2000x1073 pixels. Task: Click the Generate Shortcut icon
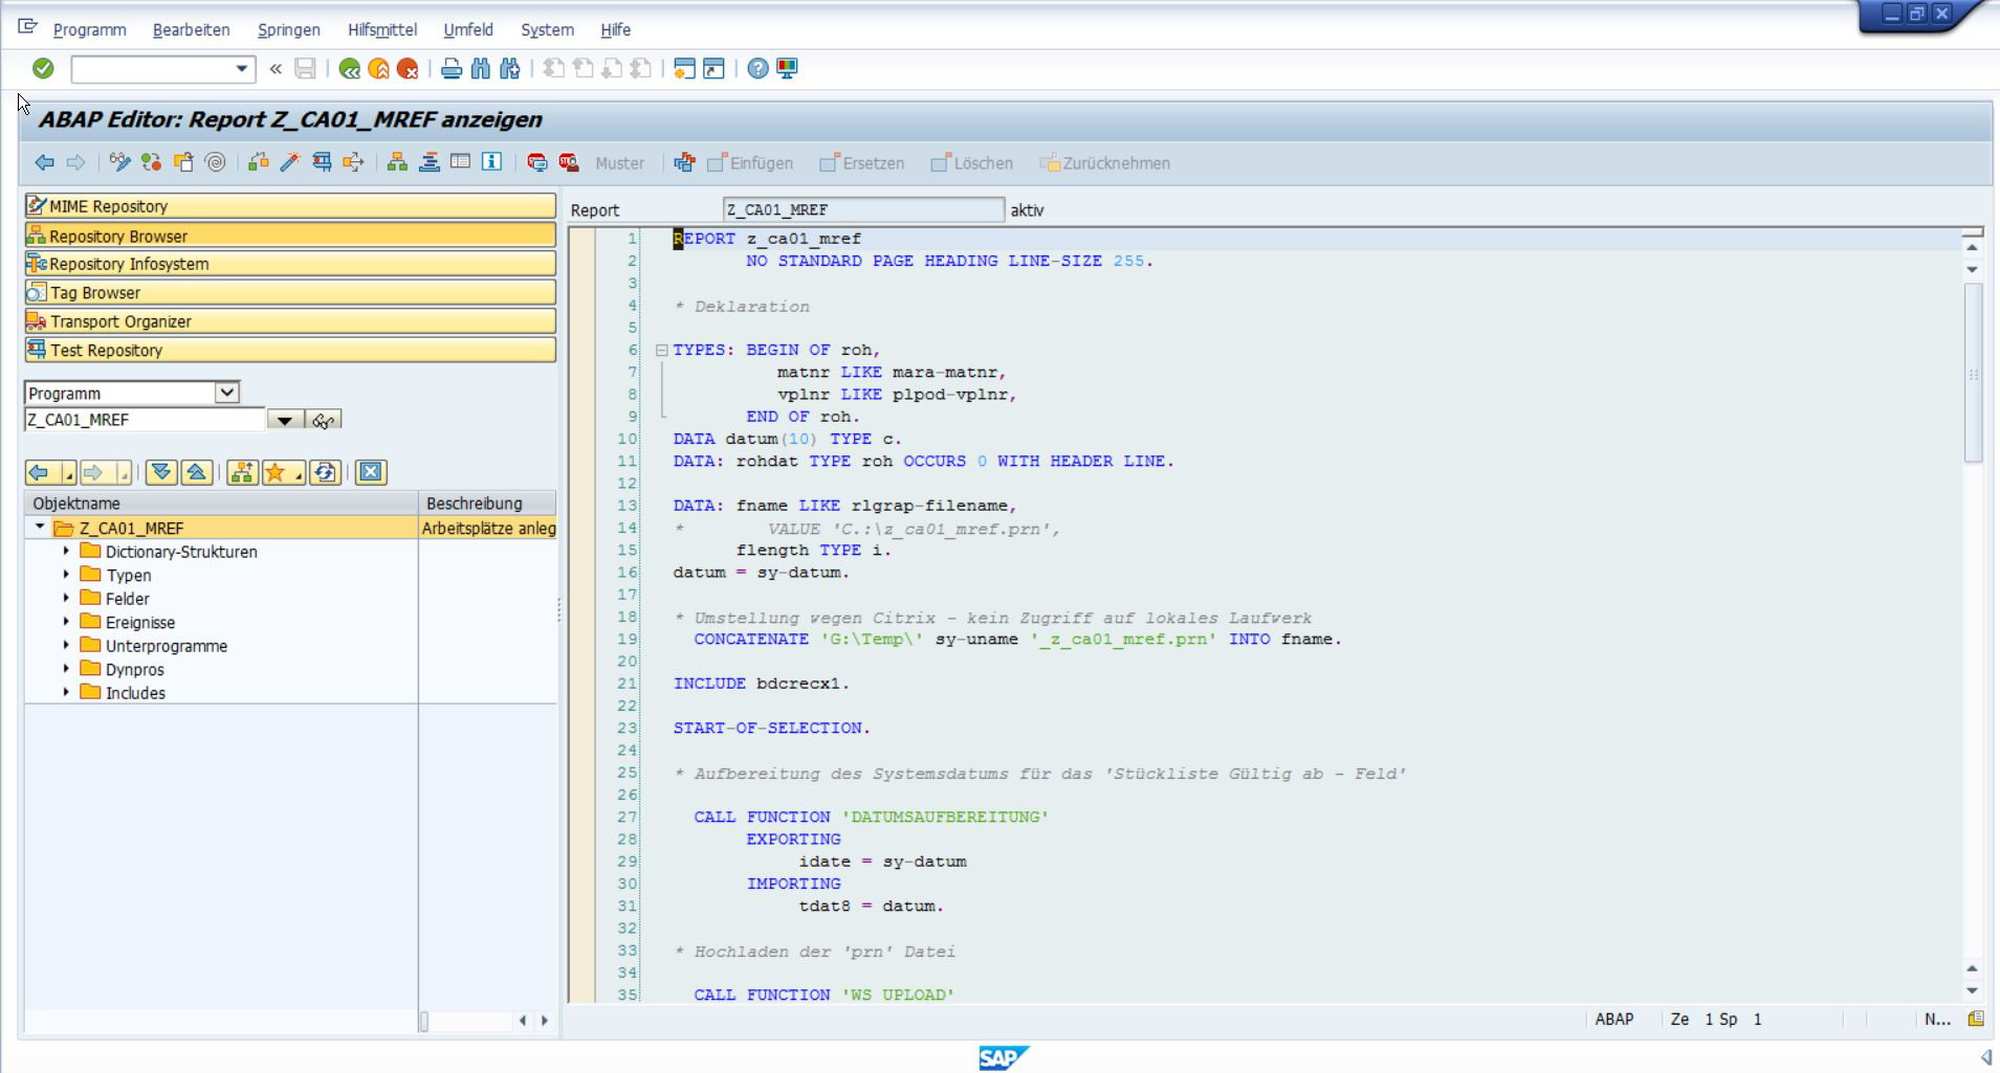pos(713,68)
